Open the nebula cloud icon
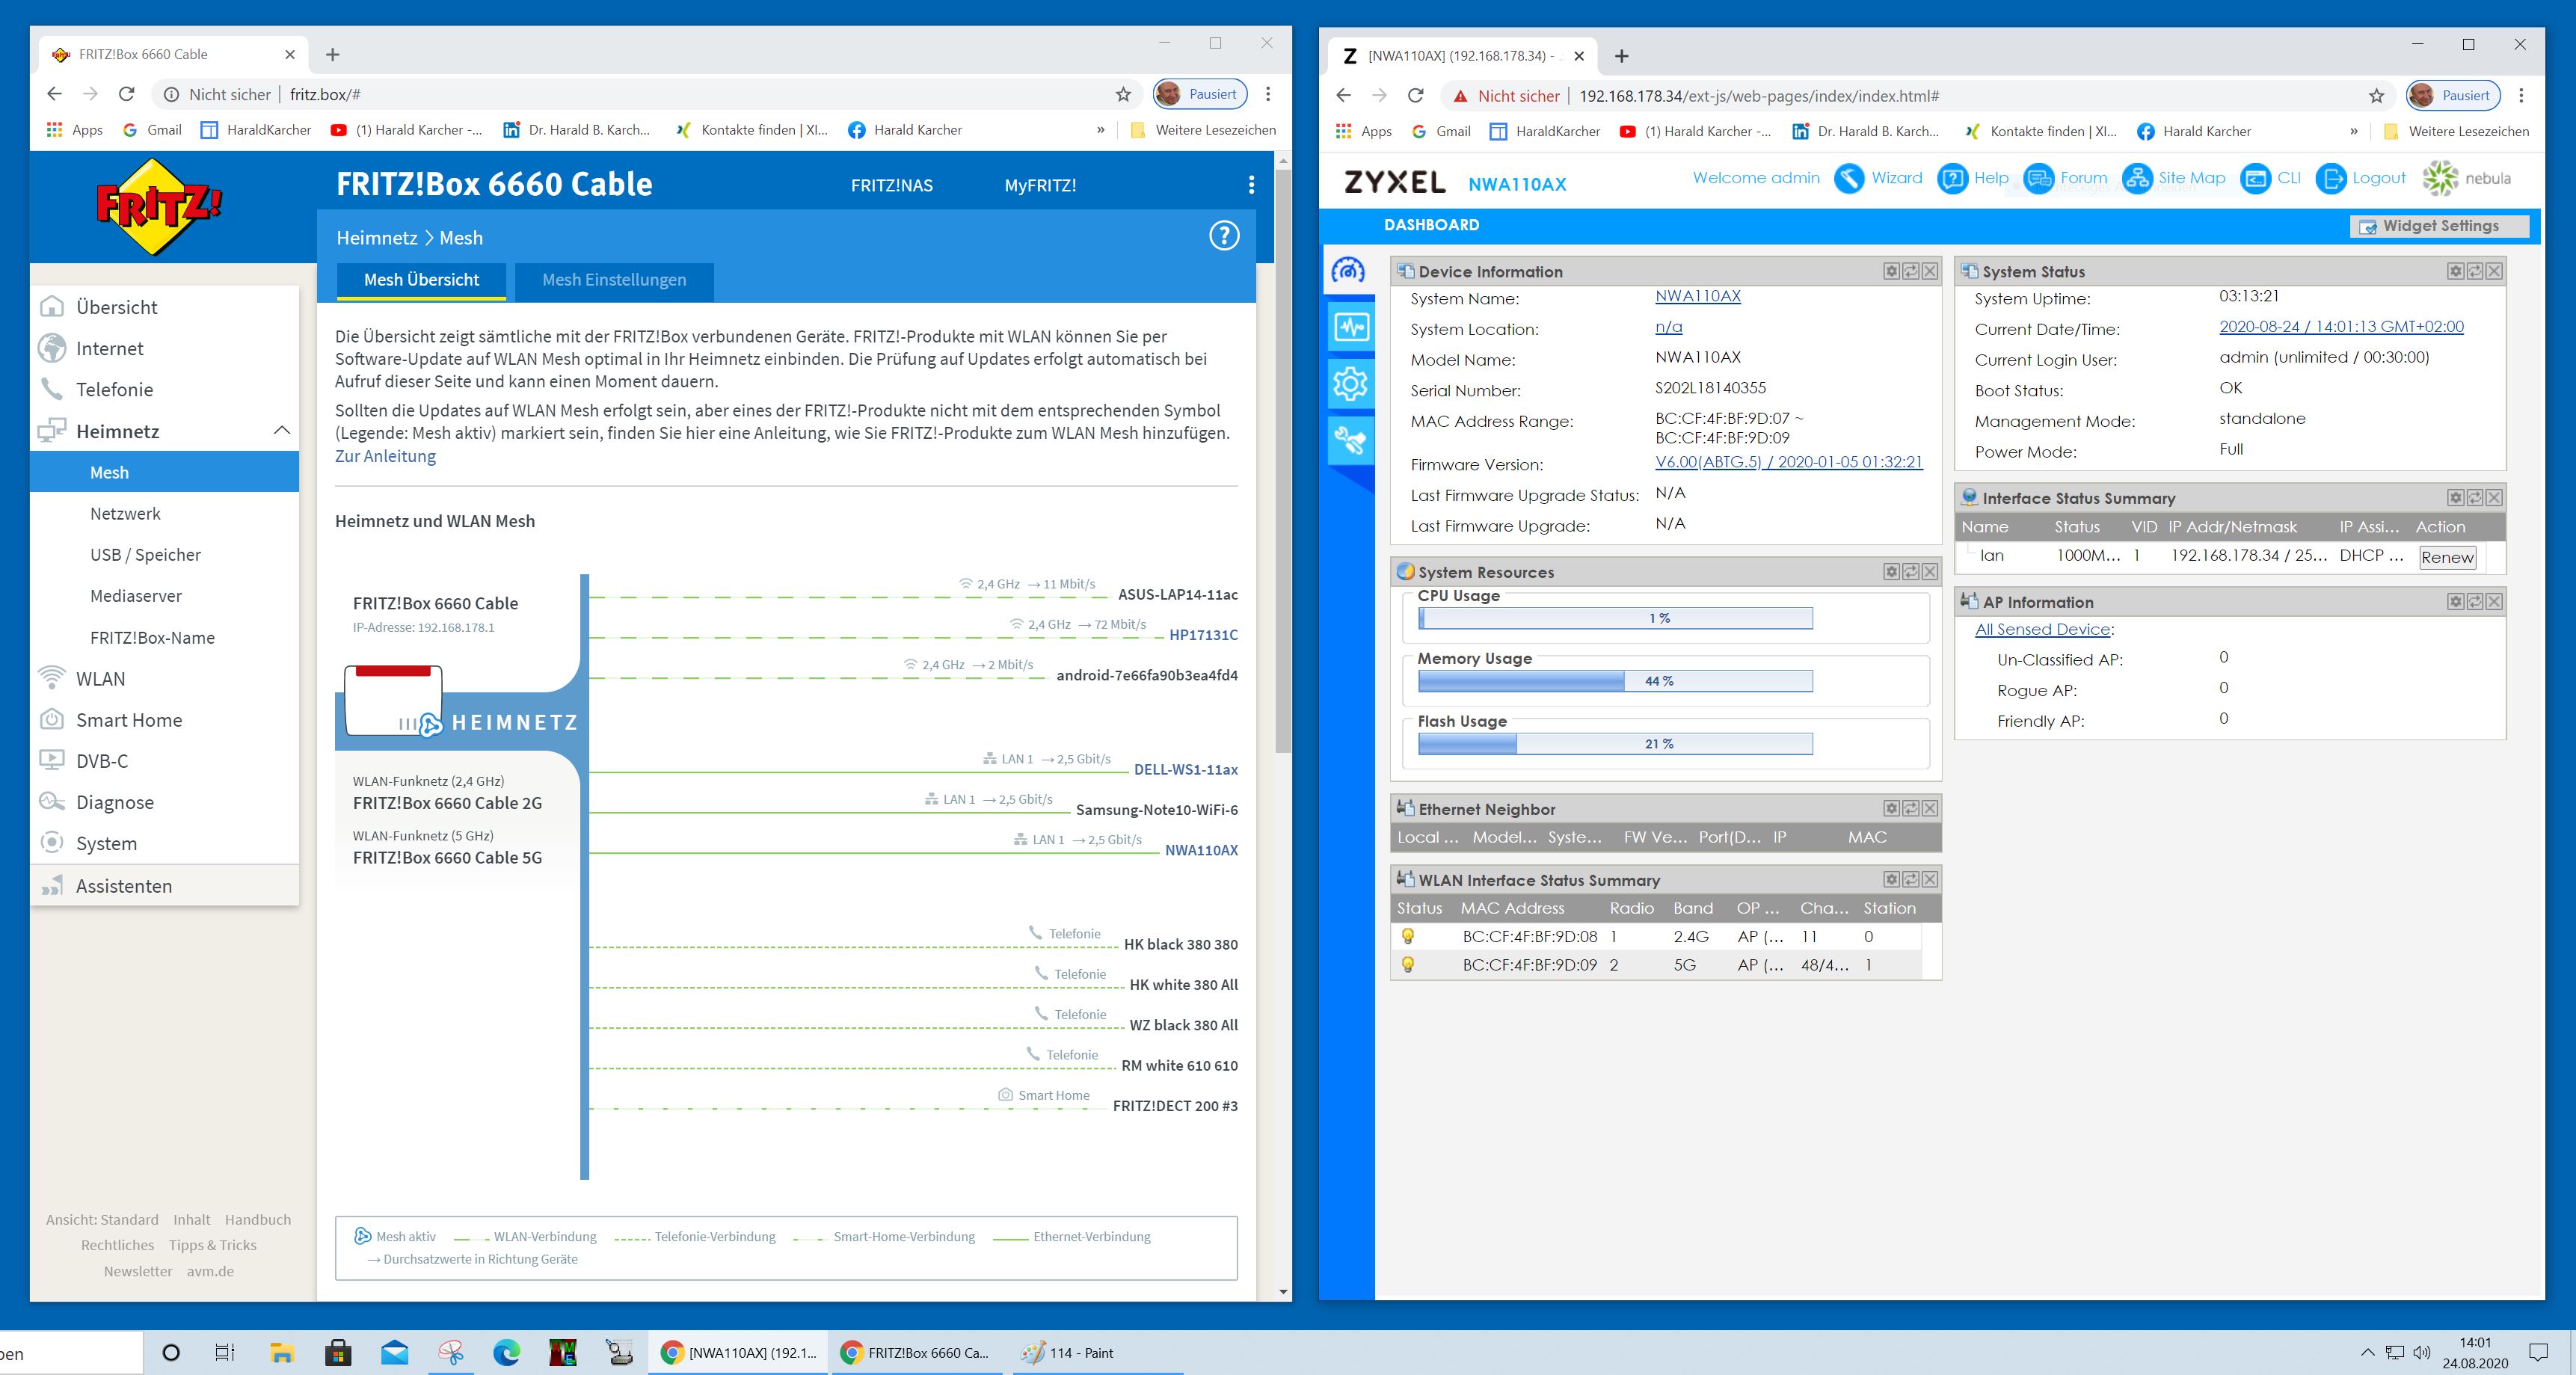Viewport: 2576px width, 1375px height. pyautogui.click(x=2440, y=179)
